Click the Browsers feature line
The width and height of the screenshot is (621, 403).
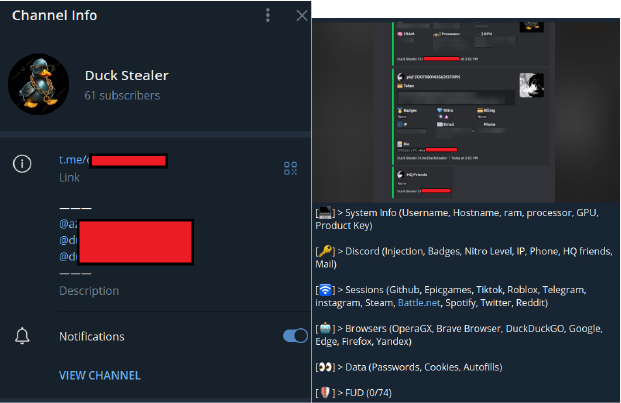pyautogui.click(x=459, y=335)
